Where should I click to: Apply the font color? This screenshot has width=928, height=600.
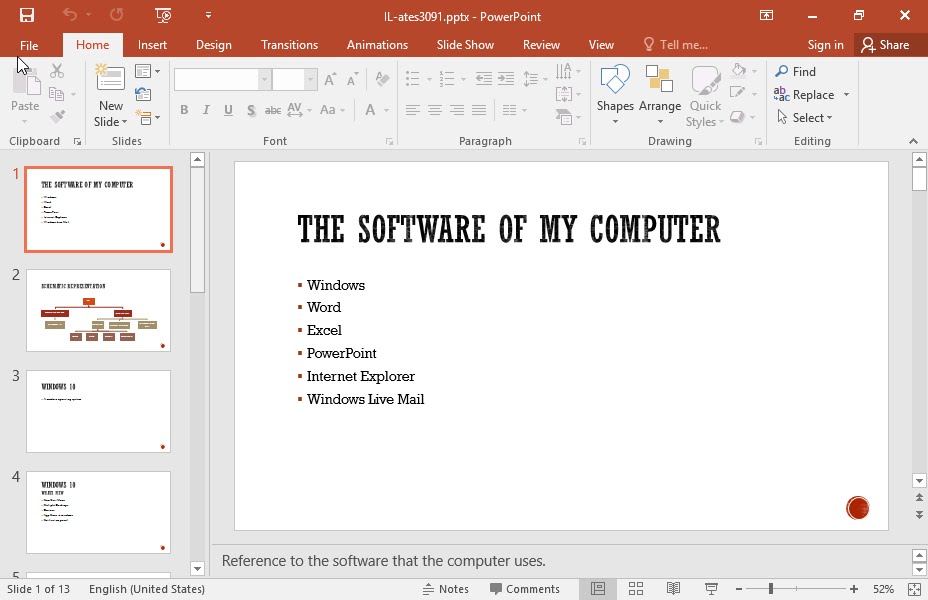coord(370,110)
